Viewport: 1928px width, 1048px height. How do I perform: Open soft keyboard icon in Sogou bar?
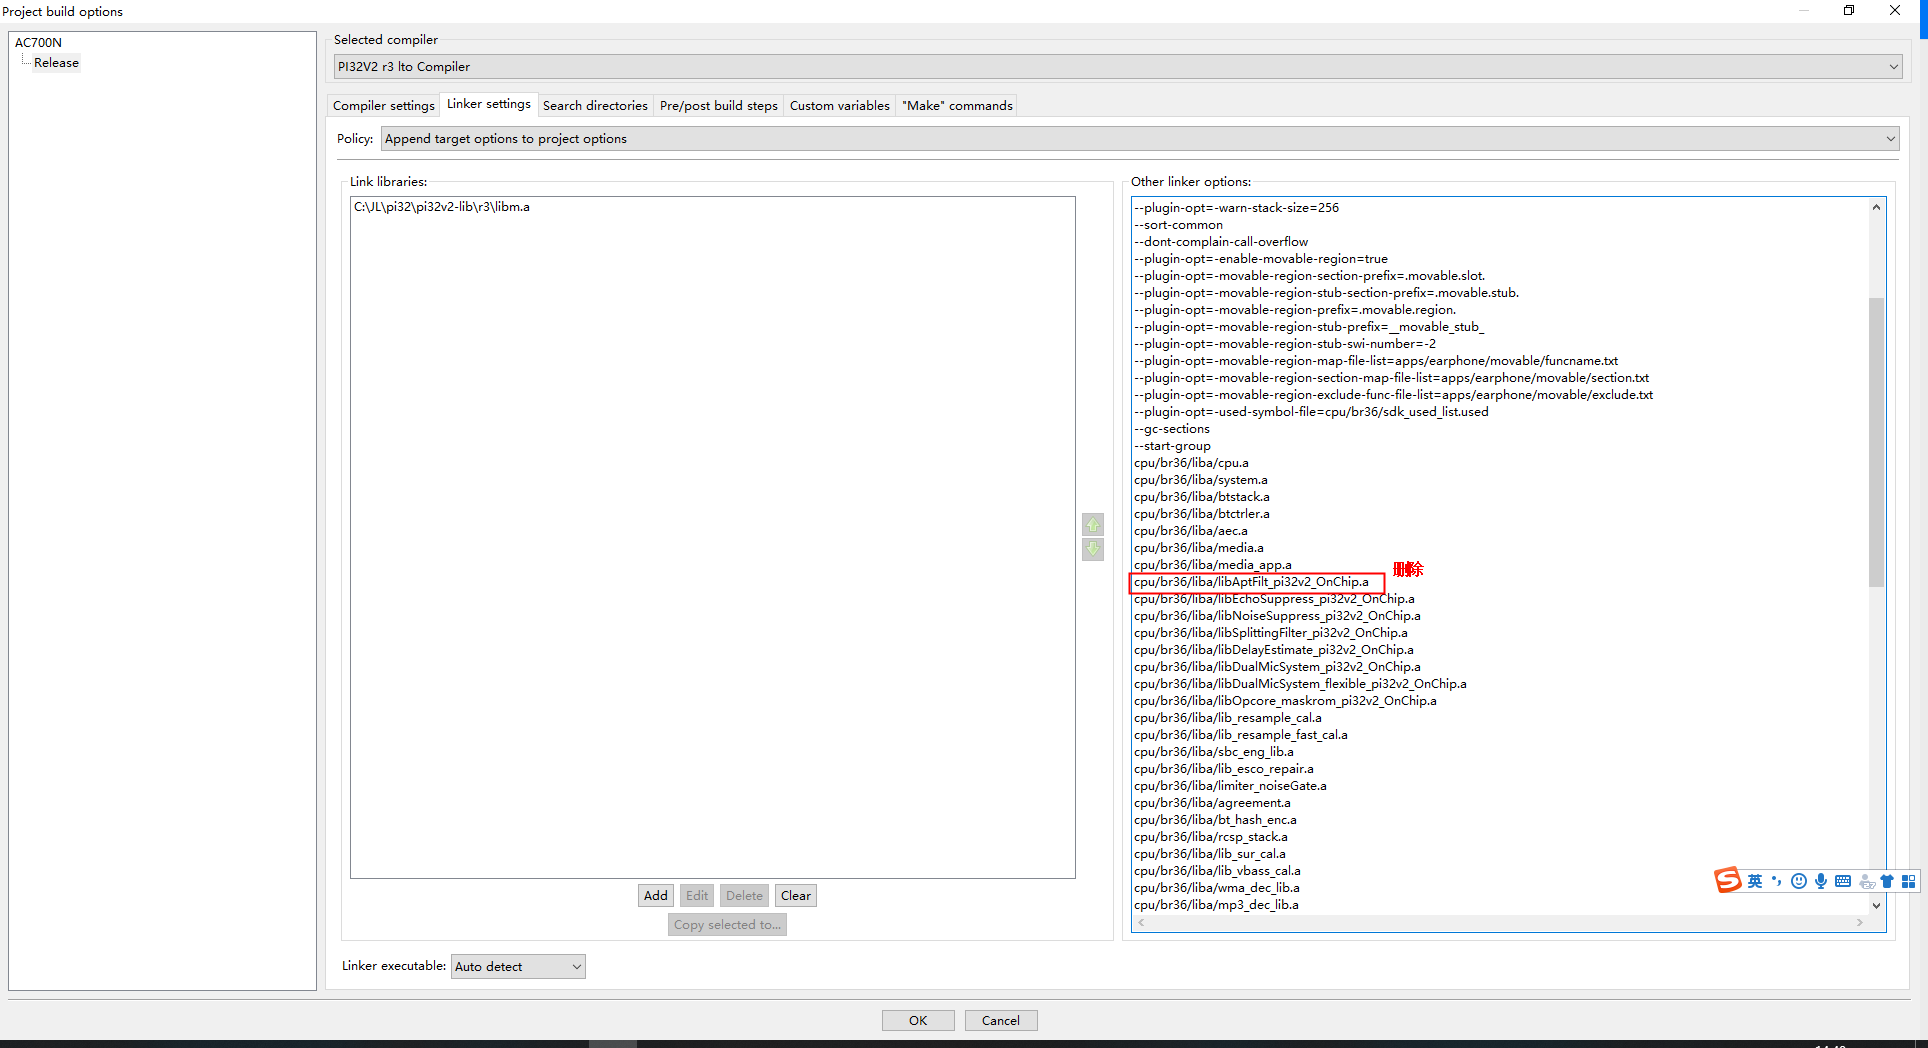[x=1843, y=881]
